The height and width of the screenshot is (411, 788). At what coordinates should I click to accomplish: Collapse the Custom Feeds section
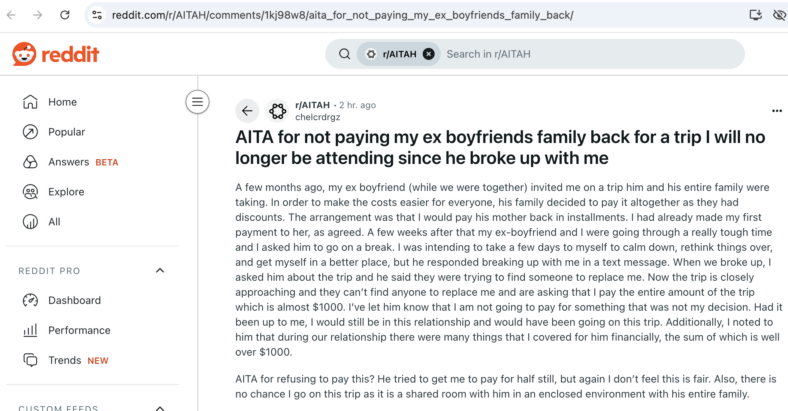(x=160, y=408)
